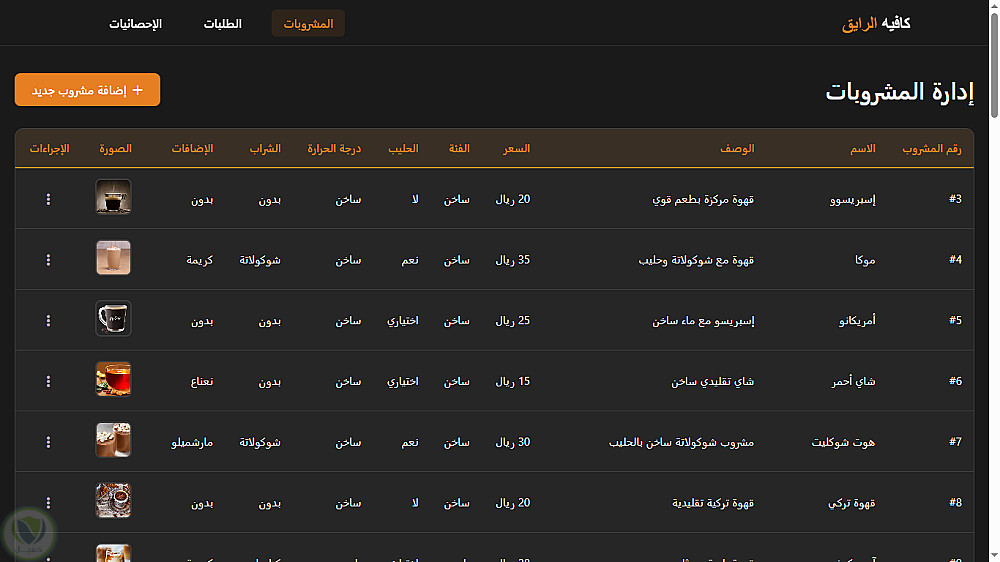Image resolution: width=1000 pixels, height=562 pixels.
Task: Click the درجة الحرارة column header
Action: pyautogui.click(x=334, y=149)
